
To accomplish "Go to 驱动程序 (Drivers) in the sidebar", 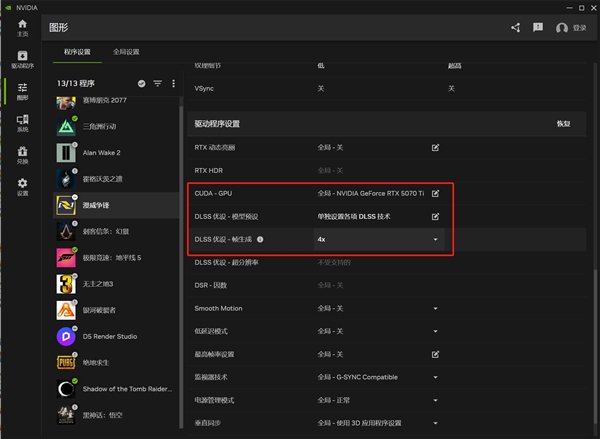I will [21, 58].
